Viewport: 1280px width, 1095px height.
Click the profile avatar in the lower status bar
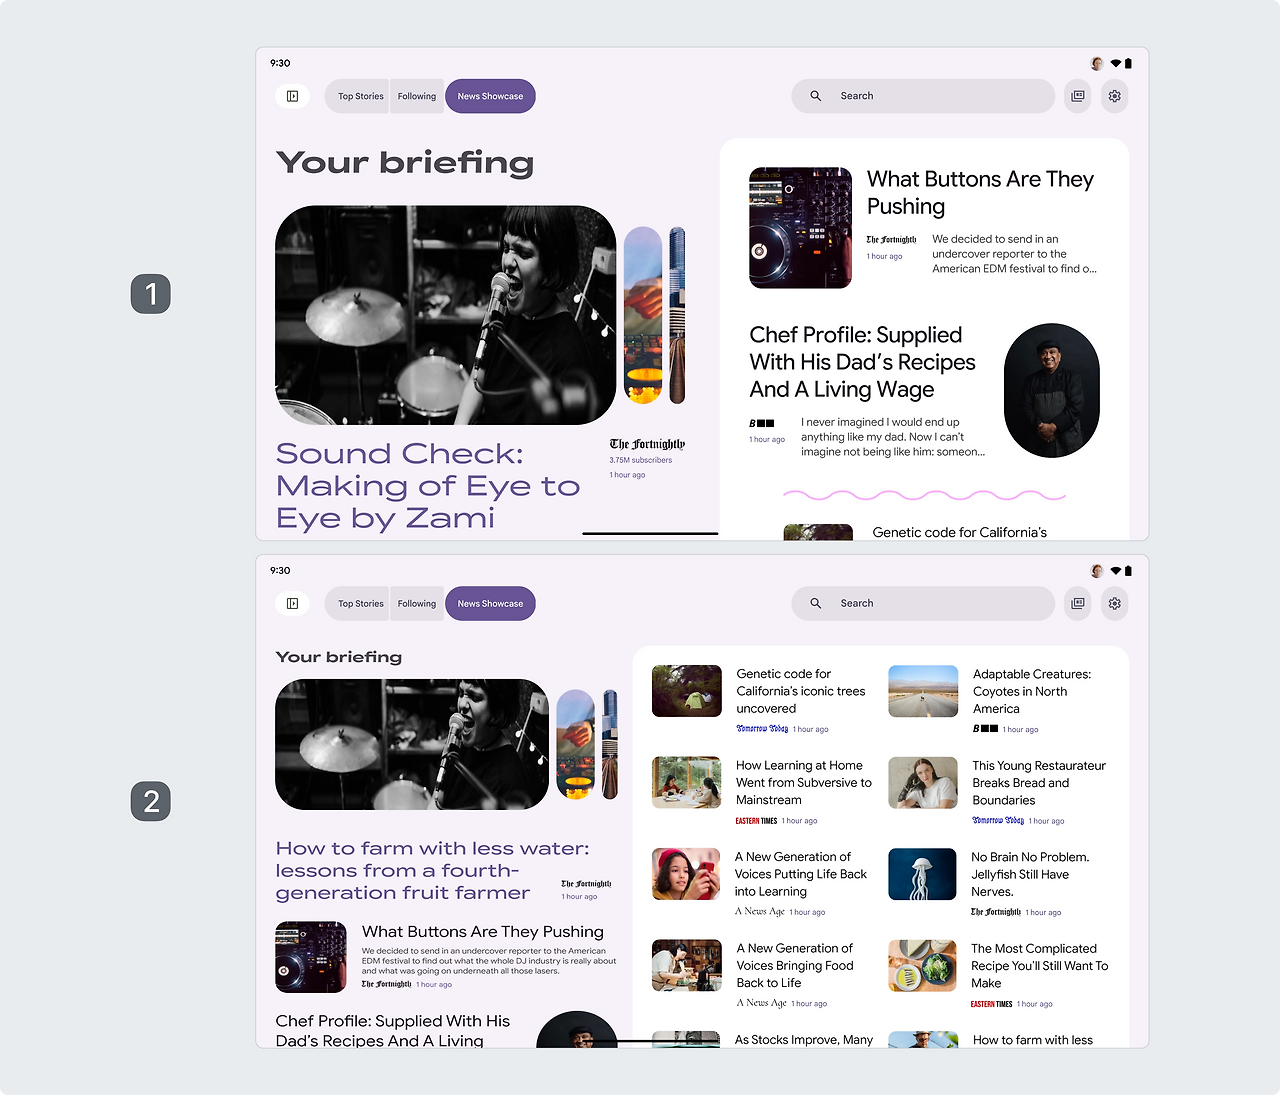[x=1097, y=571]
